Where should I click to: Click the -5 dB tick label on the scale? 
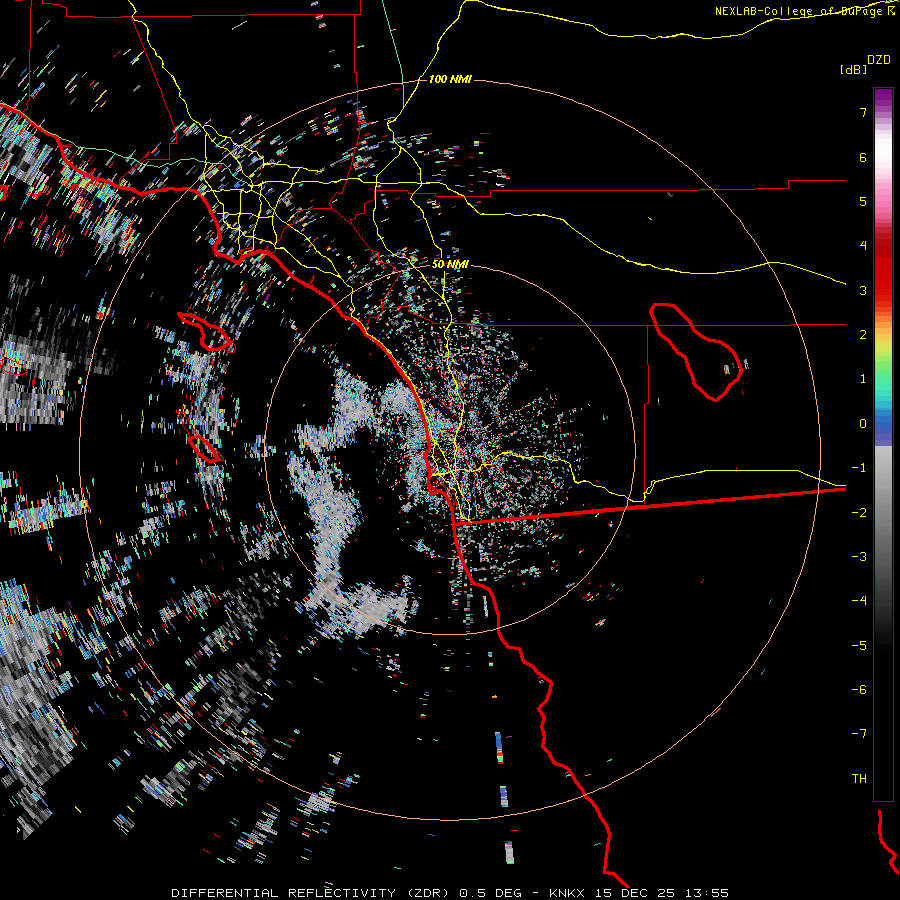pos(859,646)
